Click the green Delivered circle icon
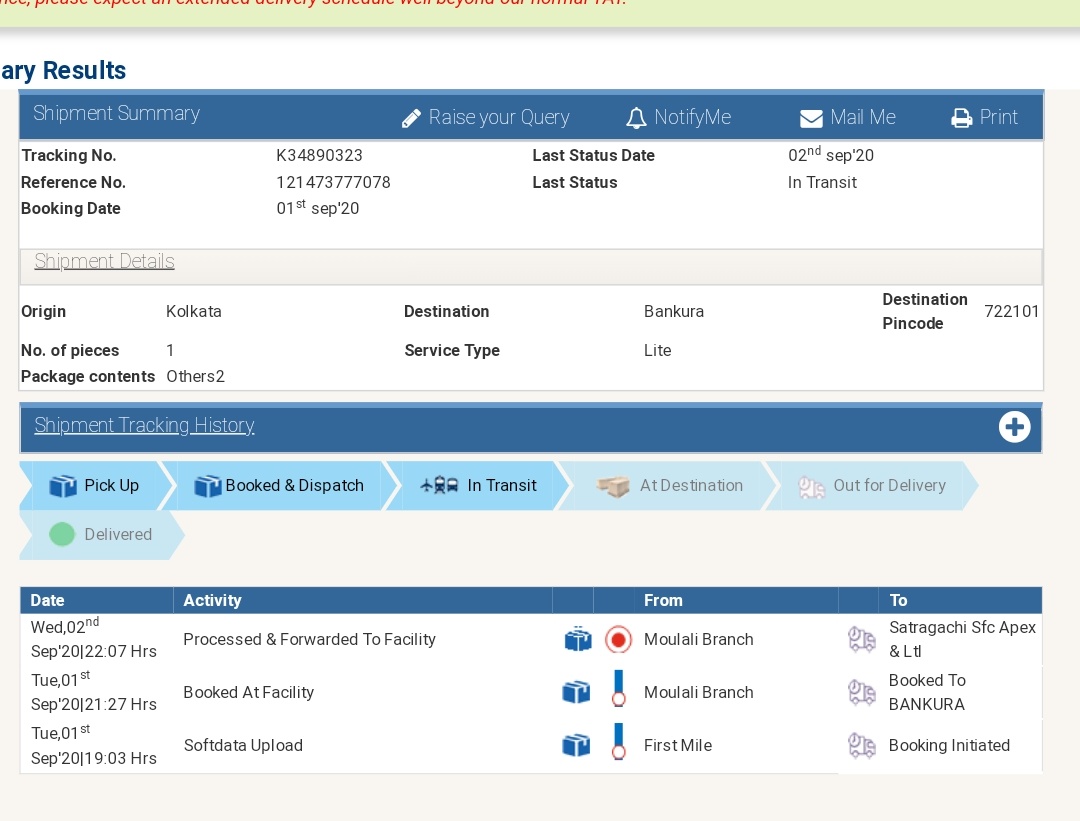This screenshot has width=1080, height=821. 62,534
